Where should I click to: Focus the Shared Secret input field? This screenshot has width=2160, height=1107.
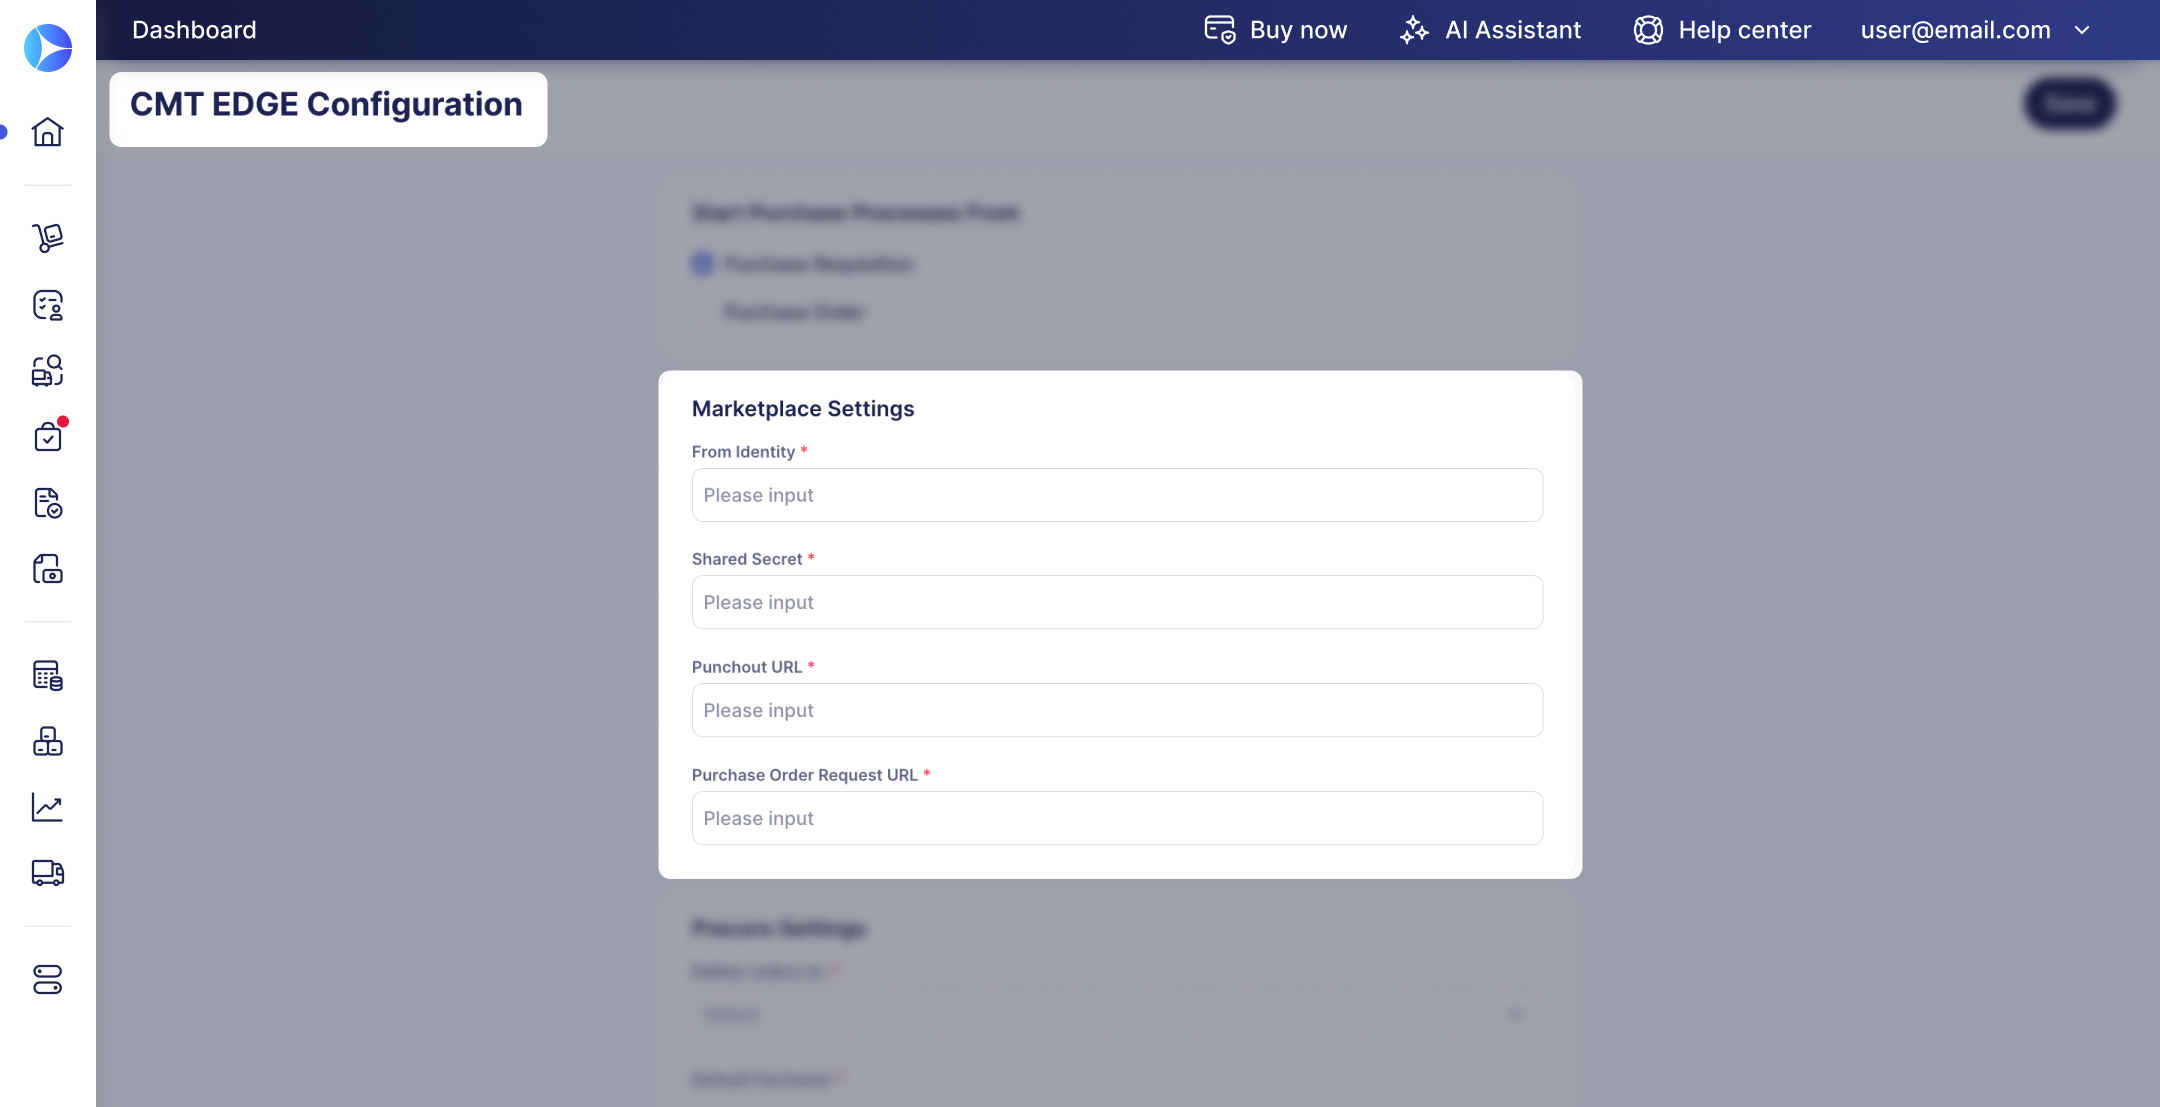tap(1117, 602)
